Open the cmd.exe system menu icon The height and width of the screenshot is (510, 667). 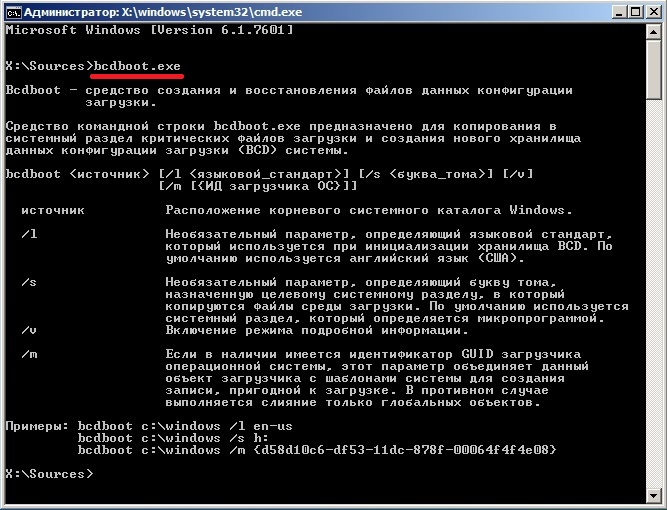[x=14, y=12]
